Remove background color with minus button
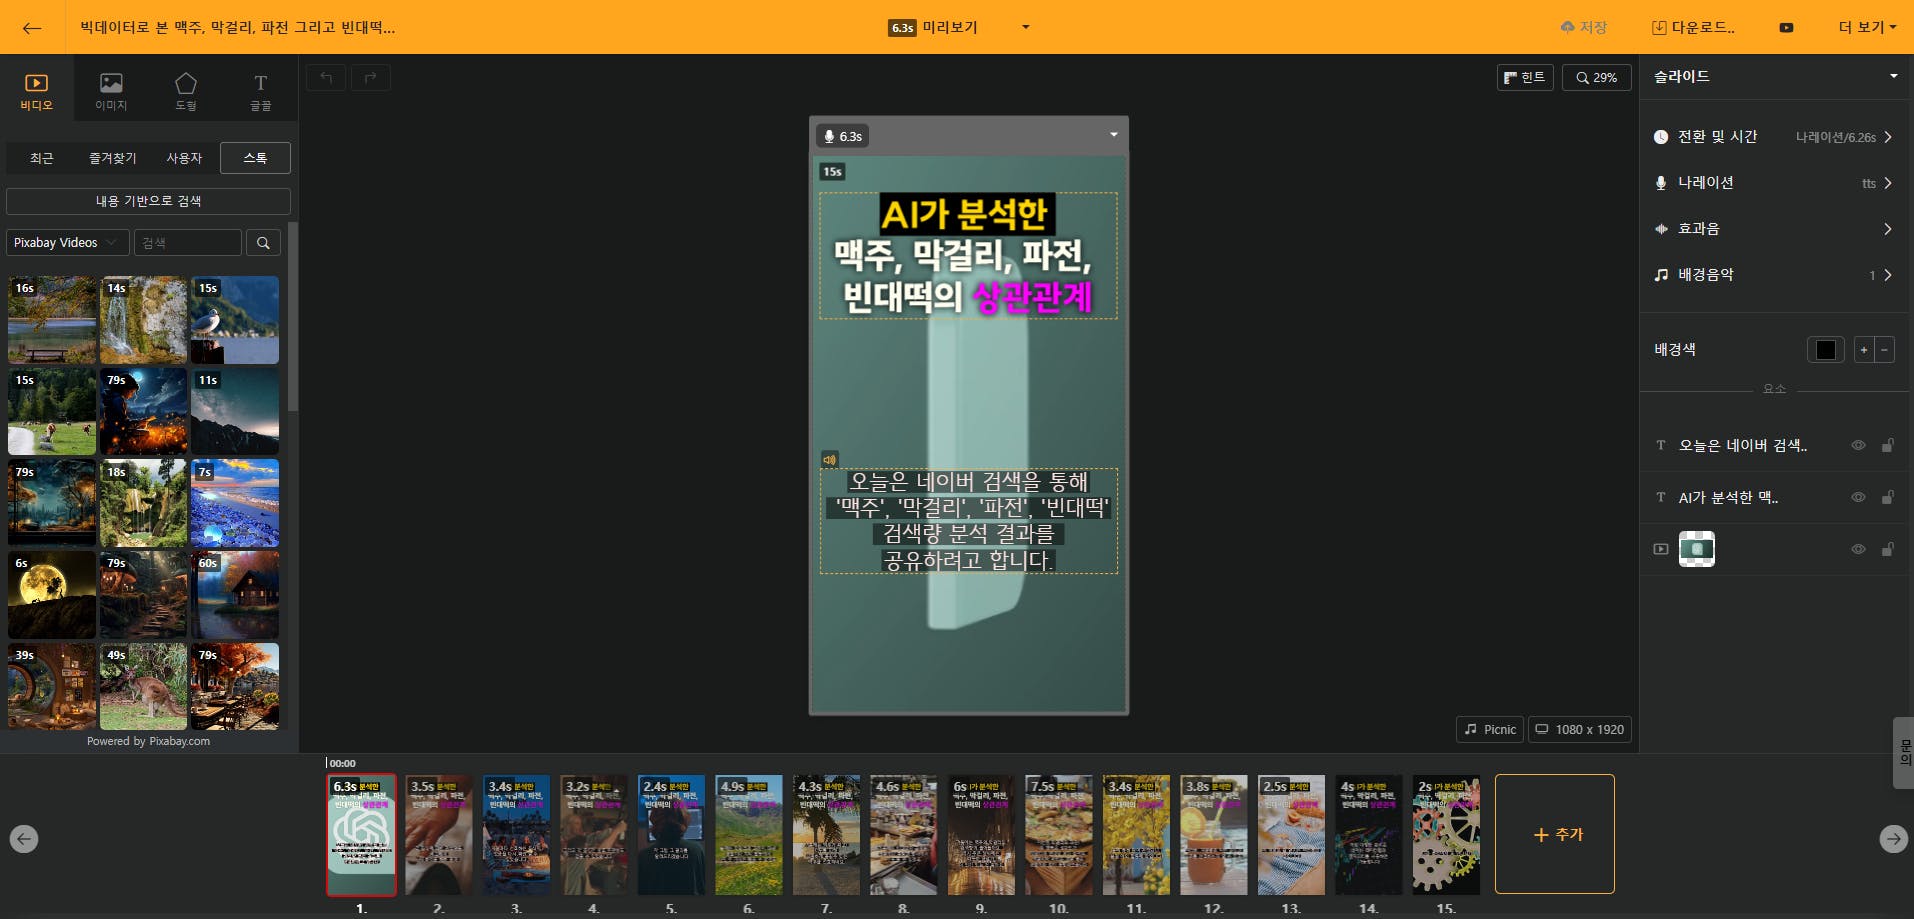The height and width of the screenshot is (919, 1914). coord(1885,350)
